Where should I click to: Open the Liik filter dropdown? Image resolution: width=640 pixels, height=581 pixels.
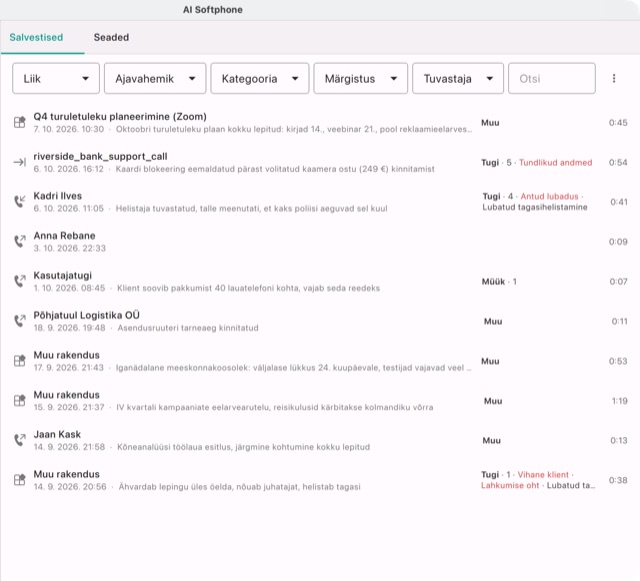tap(56, 78)
